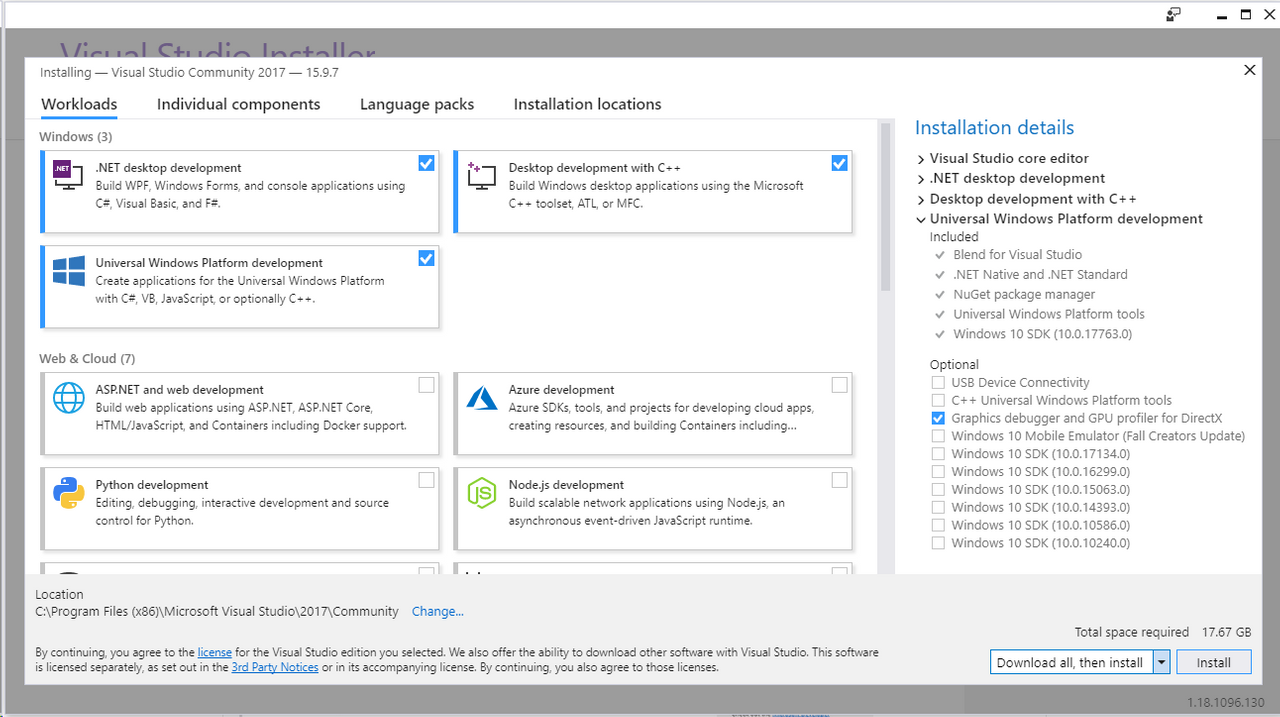Click the workloads list vertical scrollbar
This screenshot has width=1280, height=717.
pyautogui.click(x=885, y=208)
